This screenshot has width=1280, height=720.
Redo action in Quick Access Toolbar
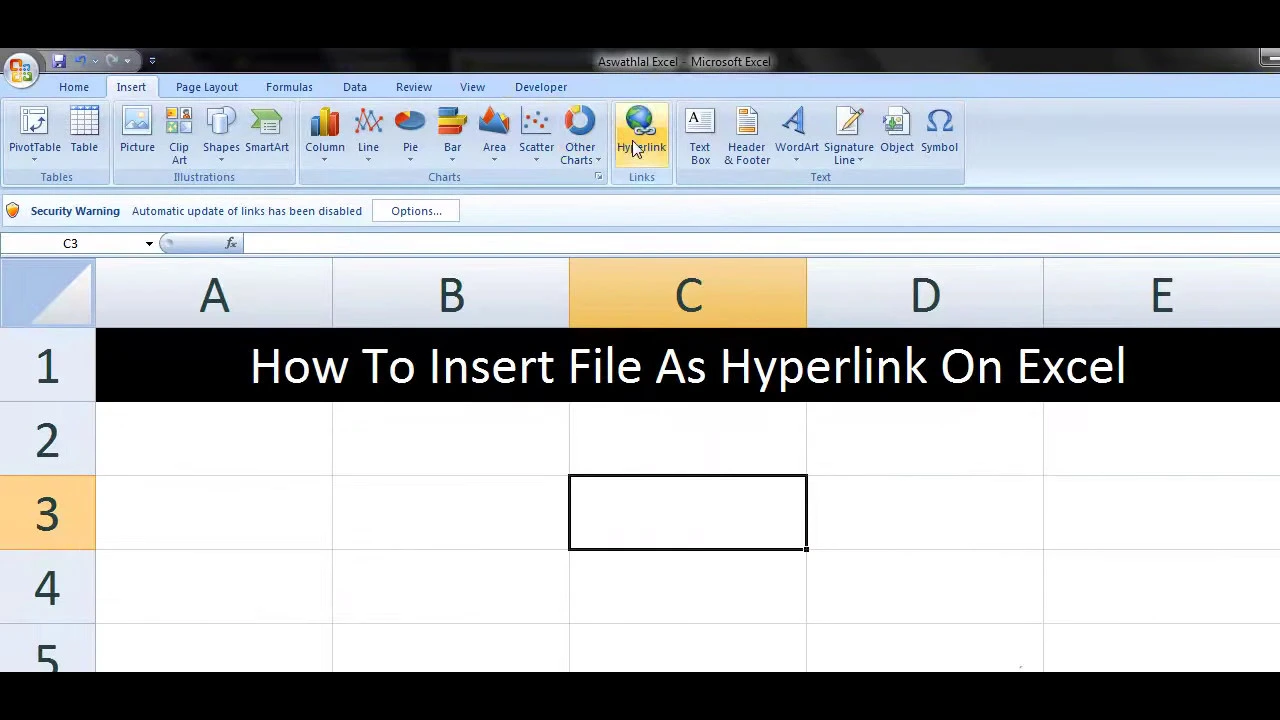tap(112, 61)
